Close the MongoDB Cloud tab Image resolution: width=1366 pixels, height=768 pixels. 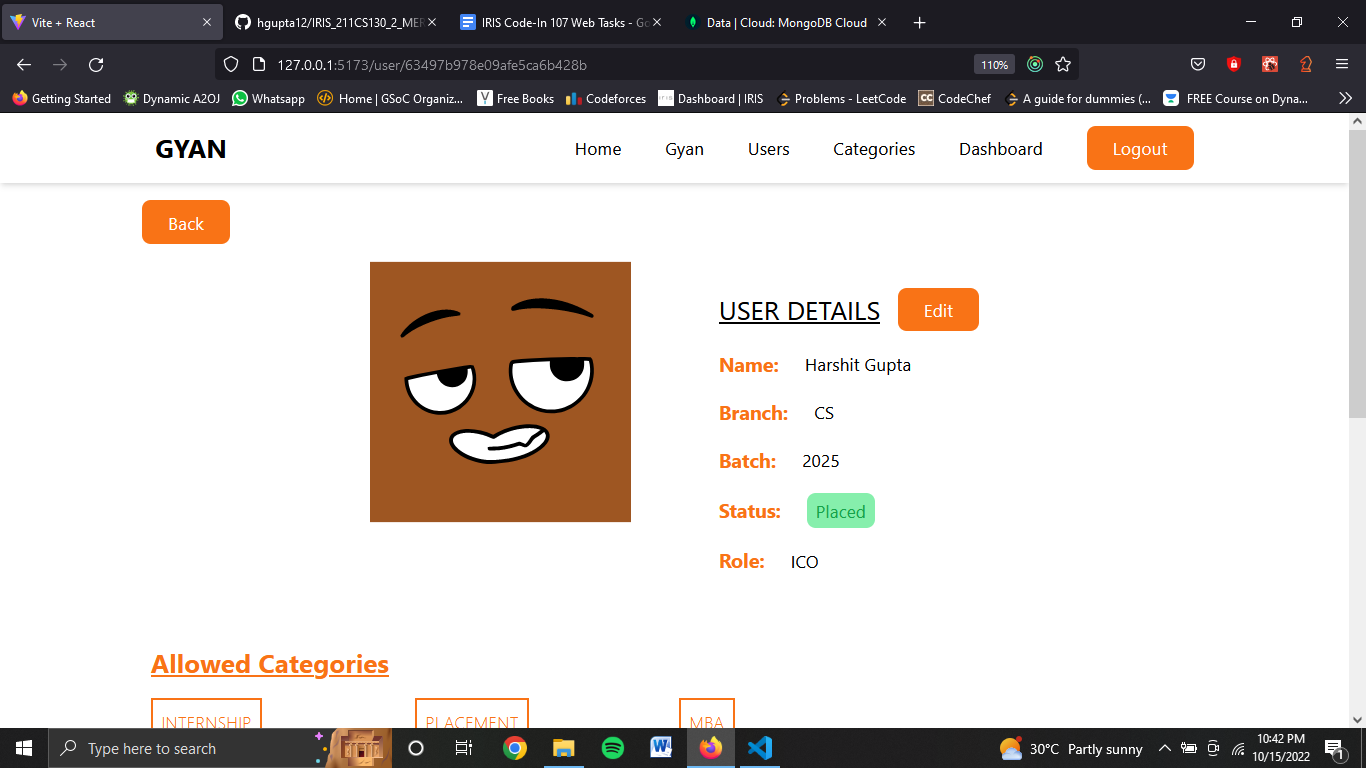pyautogui.click(x=882, y=22)
